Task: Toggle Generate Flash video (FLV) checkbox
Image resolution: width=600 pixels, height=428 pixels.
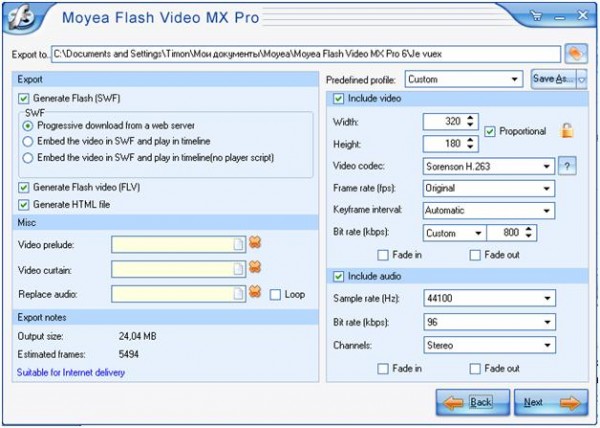Action: coord(23,187)
